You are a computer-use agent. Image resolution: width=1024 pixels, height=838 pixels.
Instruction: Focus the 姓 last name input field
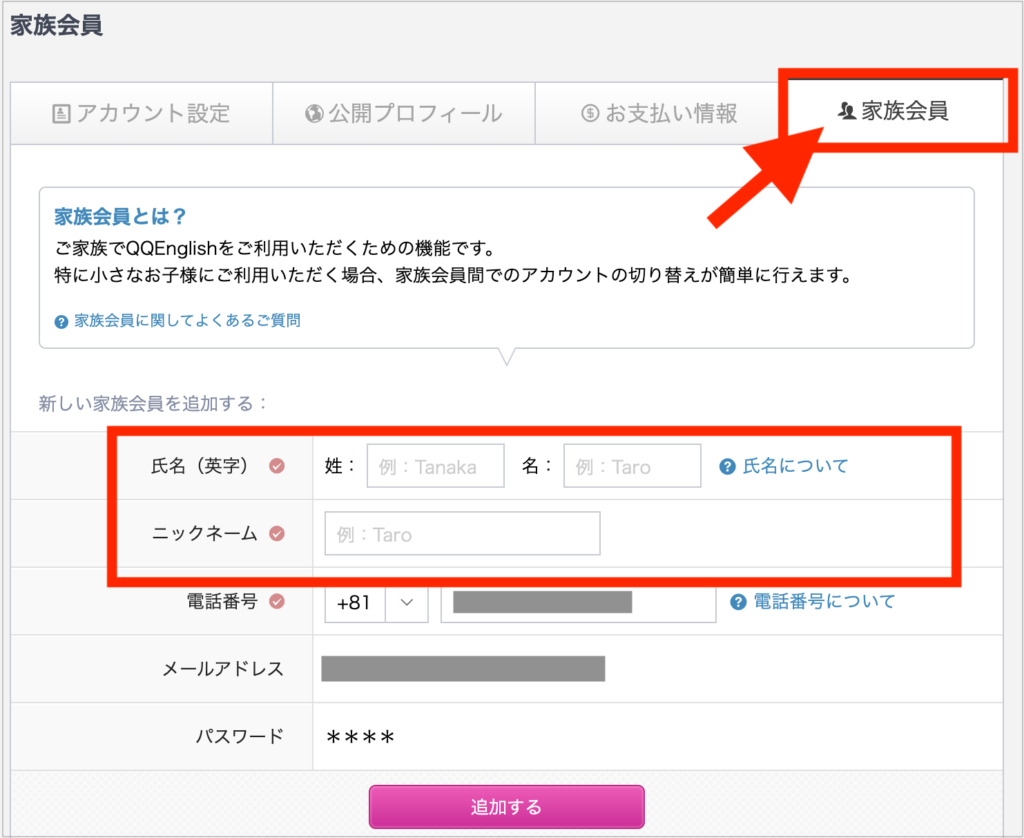(435, 467)
